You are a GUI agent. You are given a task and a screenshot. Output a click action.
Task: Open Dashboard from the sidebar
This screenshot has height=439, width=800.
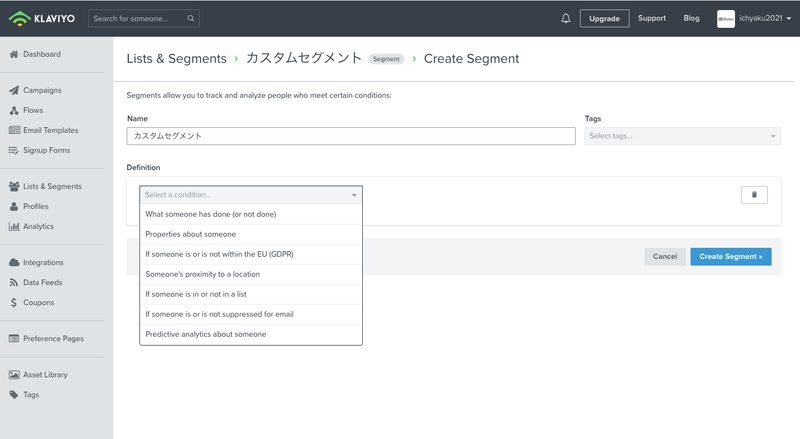click(x=42, y=54)
